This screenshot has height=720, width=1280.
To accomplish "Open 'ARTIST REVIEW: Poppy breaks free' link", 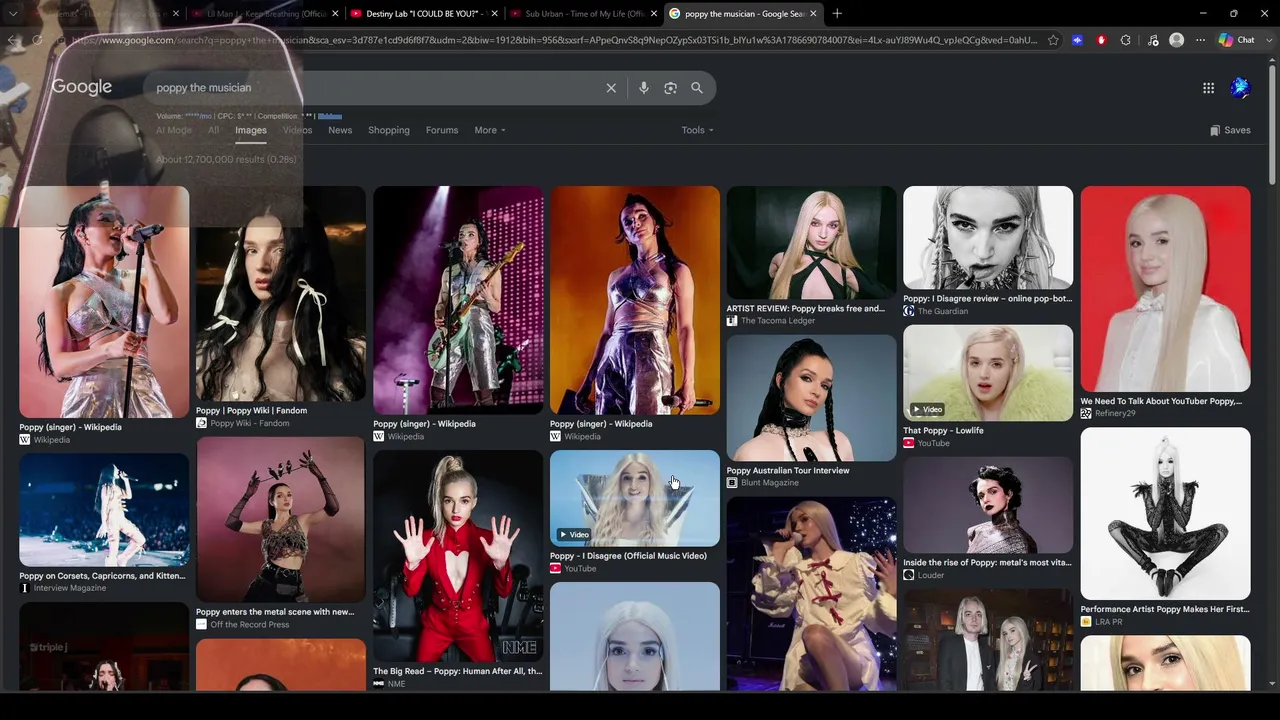I will 805,308.
